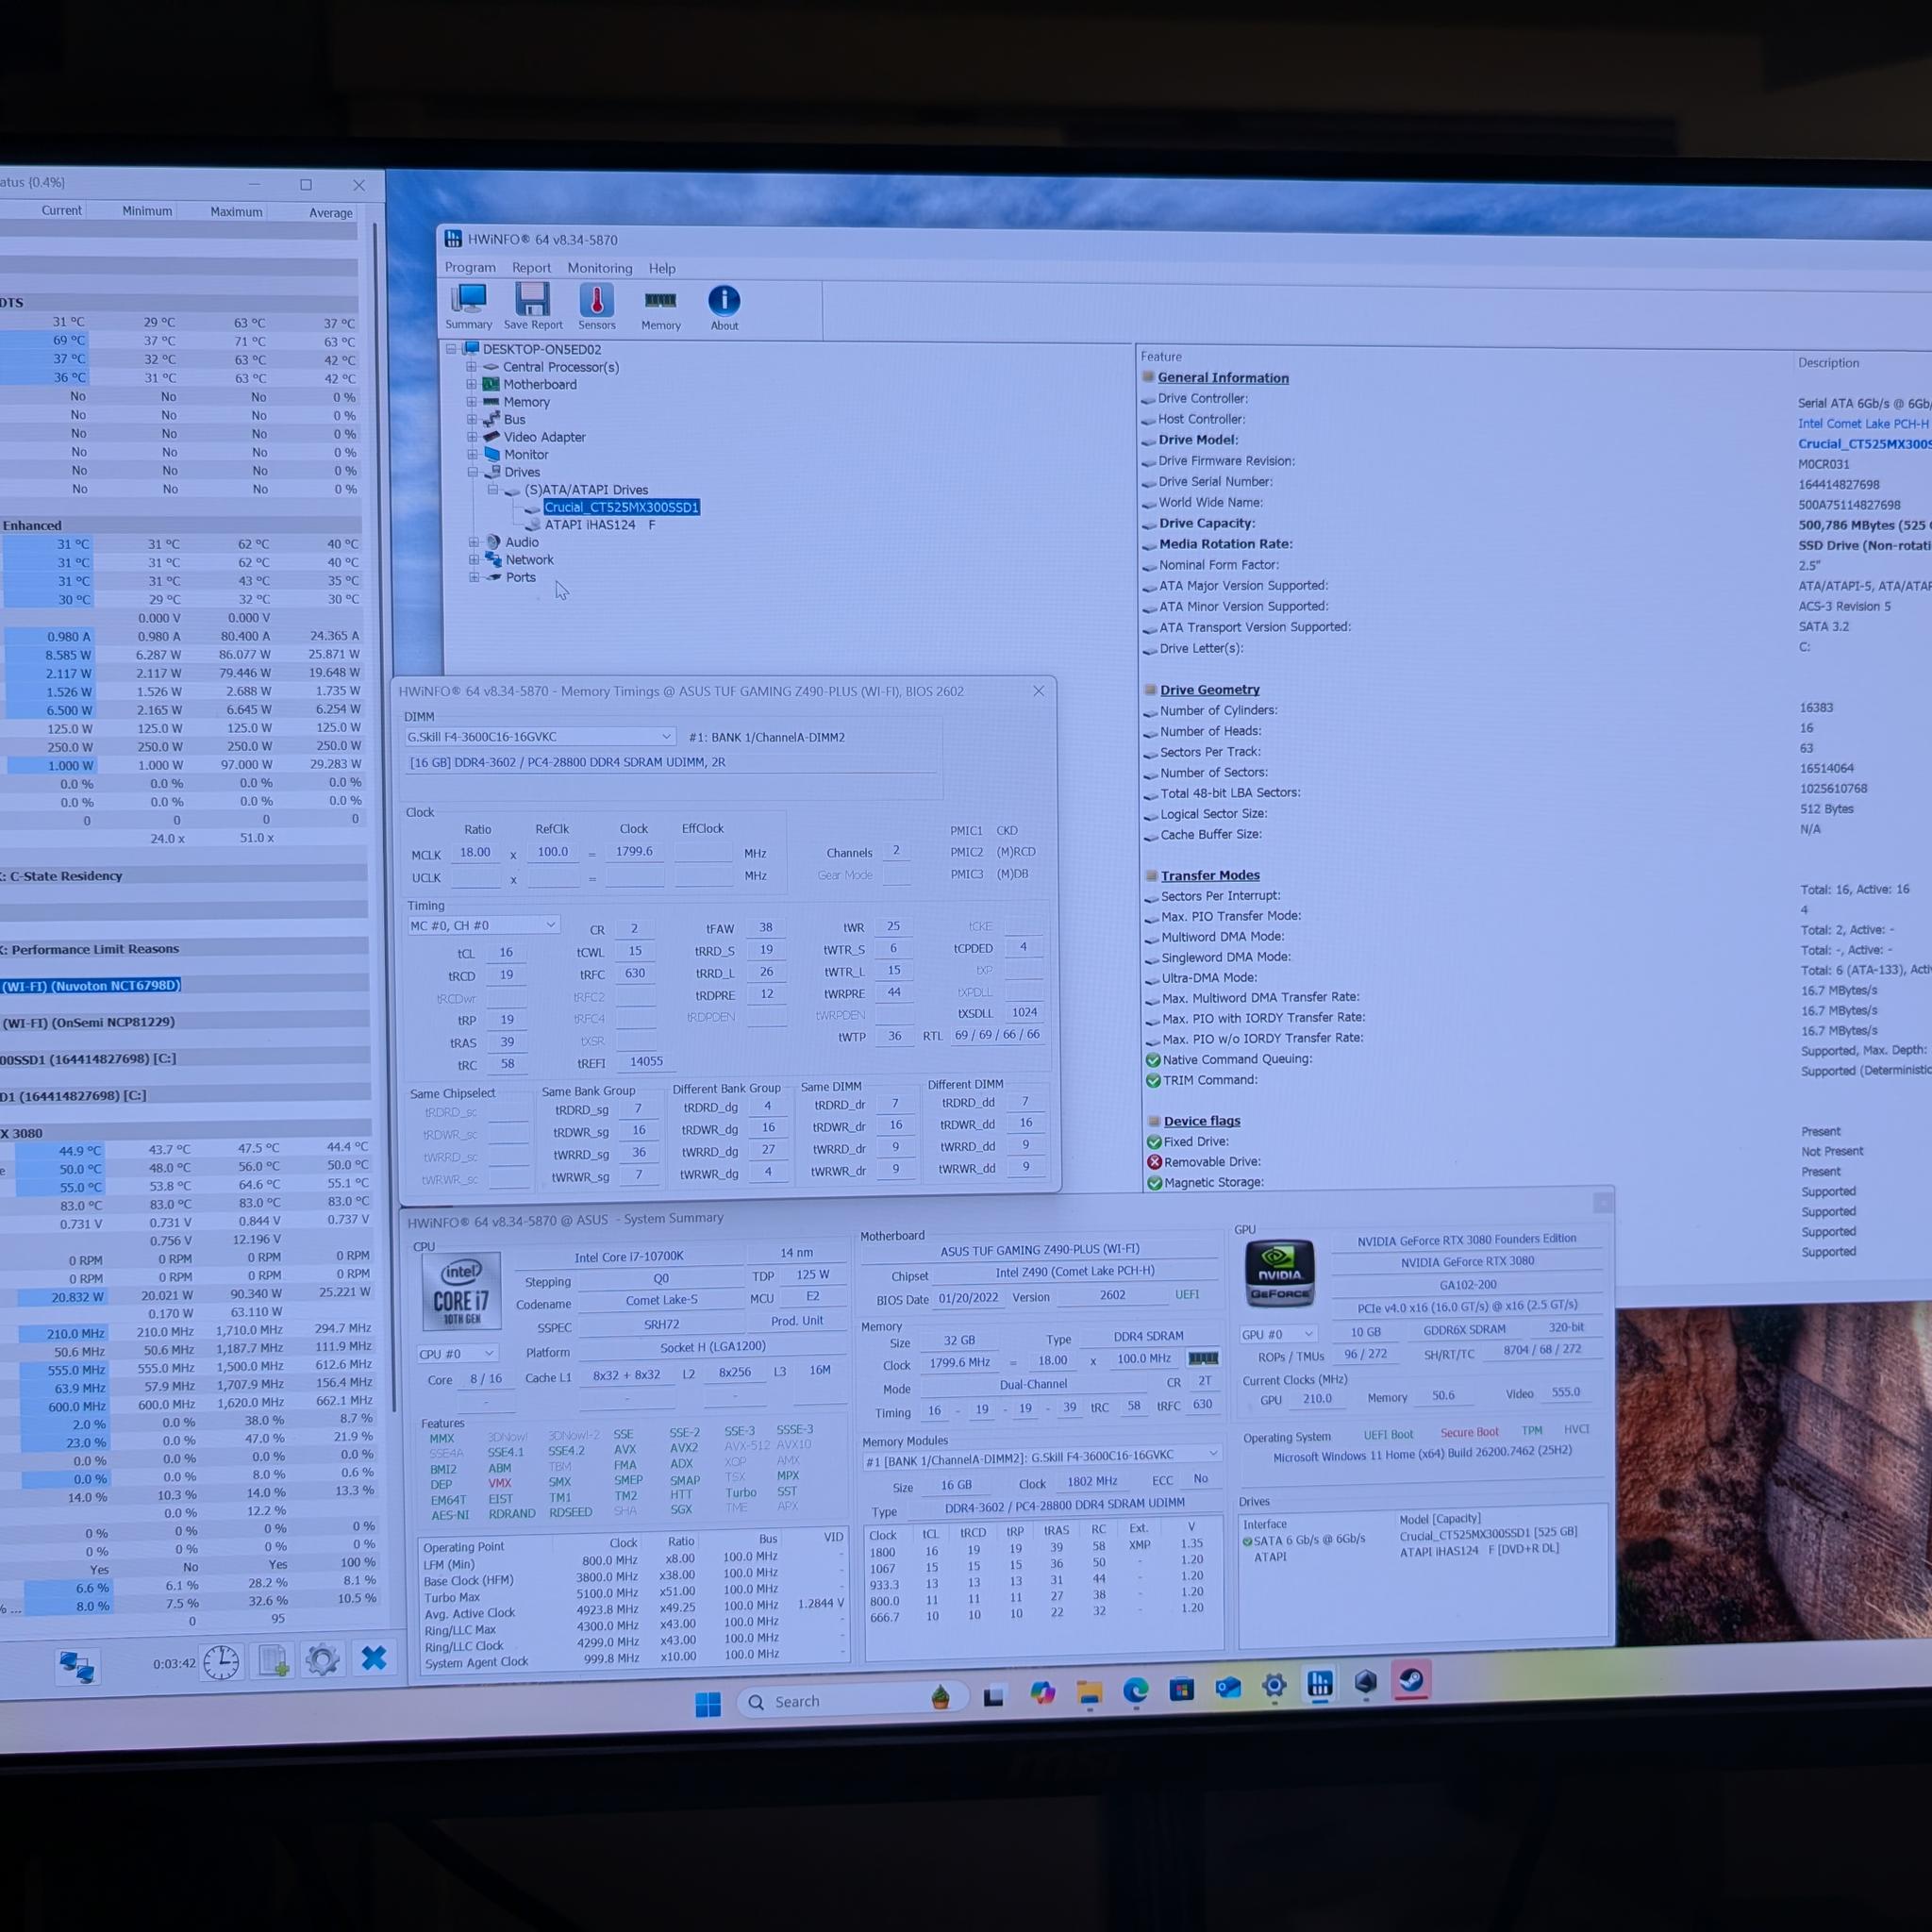Viewport: 1932px width, 1932px height.
Task: Launch Steam from the taskbar
Action: click(x=1413, y=1685)
